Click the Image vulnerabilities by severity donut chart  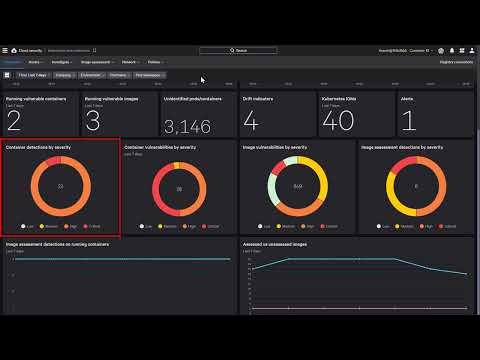coord(298,186)
